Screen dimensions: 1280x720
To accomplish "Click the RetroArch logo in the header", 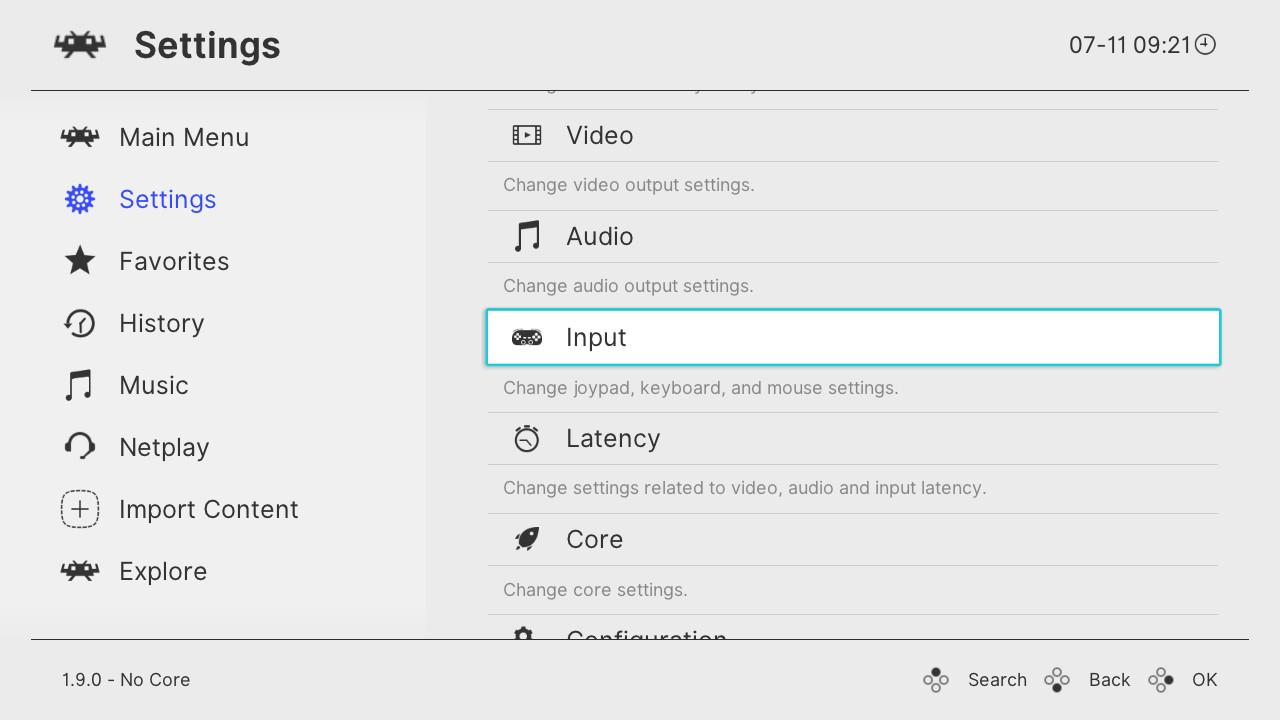I will coord(80,44).
